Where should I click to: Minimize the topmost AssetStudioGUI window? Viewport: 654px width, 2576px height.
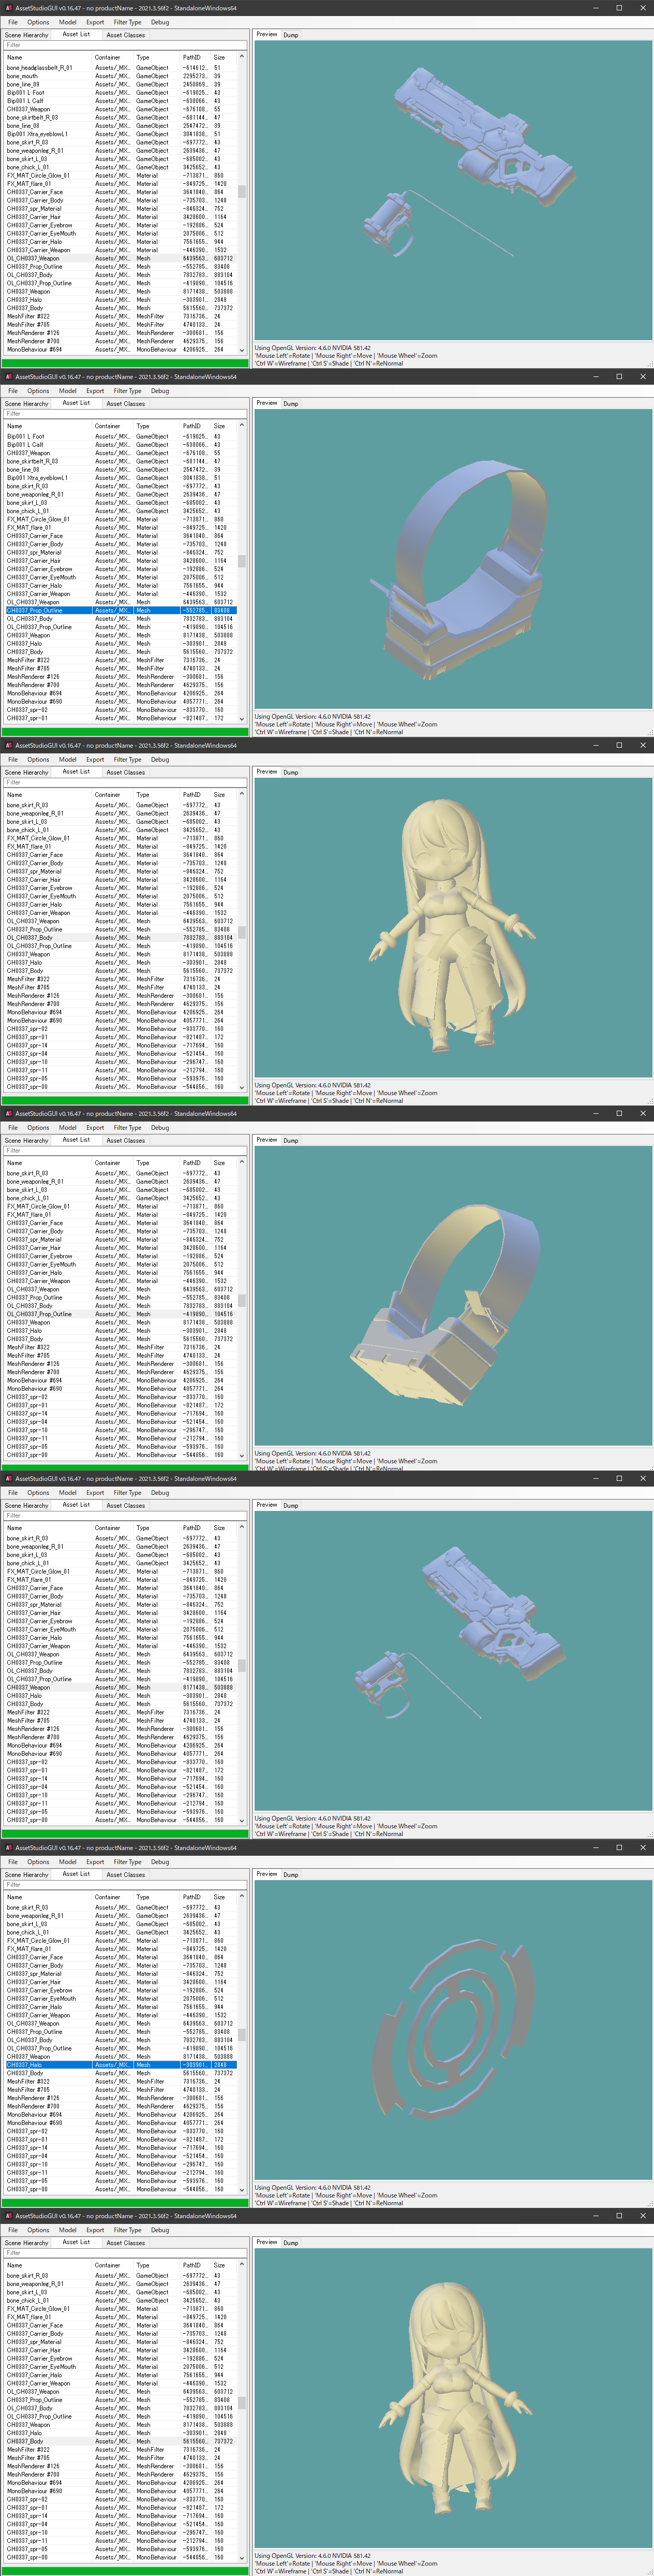pos(595,8)
